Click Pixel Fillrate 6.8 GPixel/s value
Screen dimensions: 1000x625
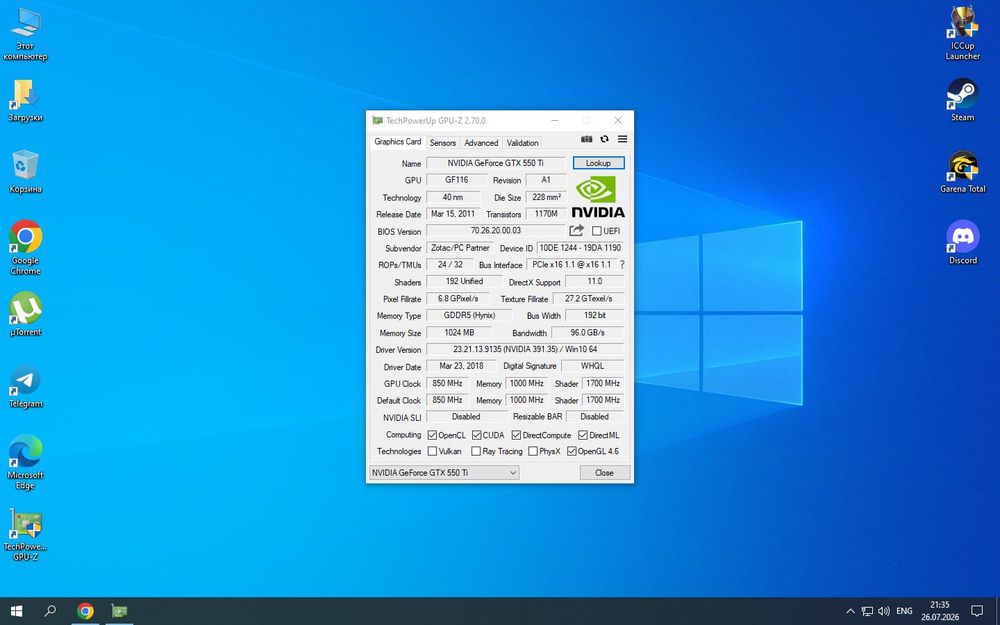click(x=458, y=298)
